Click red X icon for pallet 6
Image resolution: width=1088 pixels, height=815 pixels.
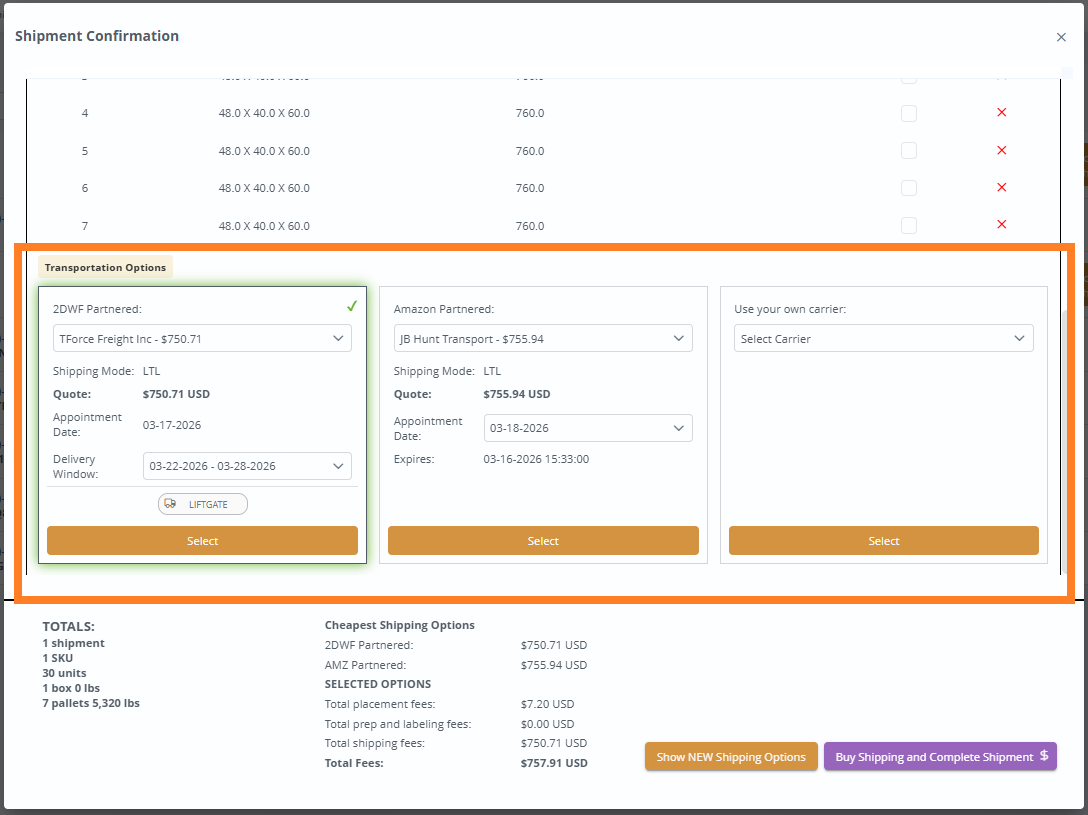pyautogui.click(x=1001, y=188)
